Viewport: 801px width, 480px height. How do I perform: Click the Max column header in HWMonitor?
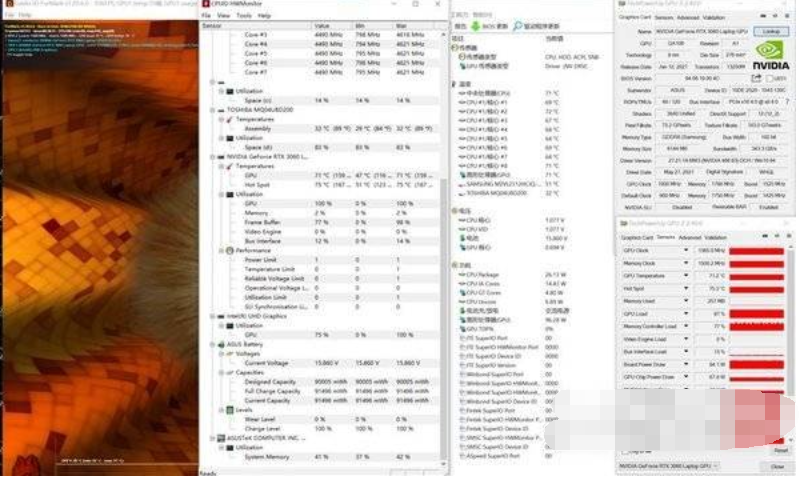point(414,26)
